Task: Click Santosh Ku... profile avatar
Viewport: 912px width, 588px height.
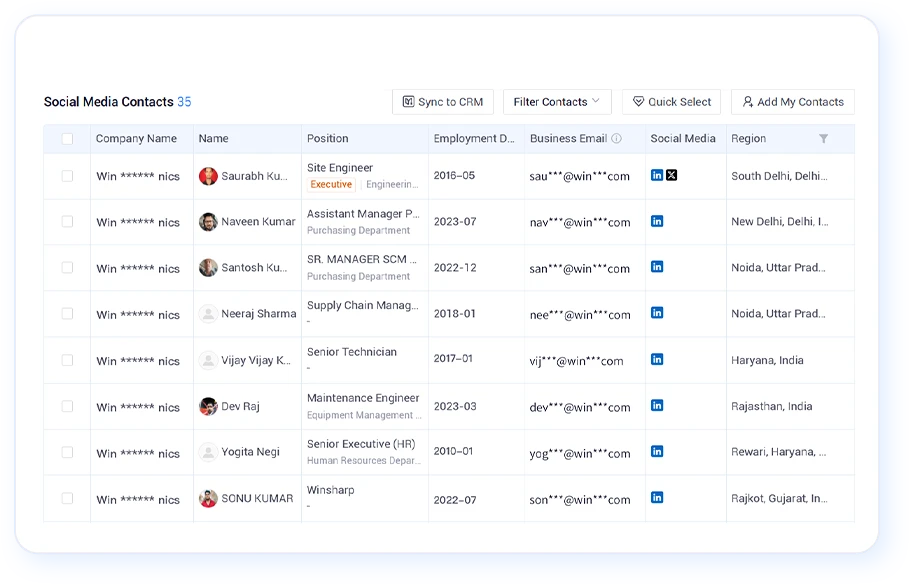Action: 208,268
